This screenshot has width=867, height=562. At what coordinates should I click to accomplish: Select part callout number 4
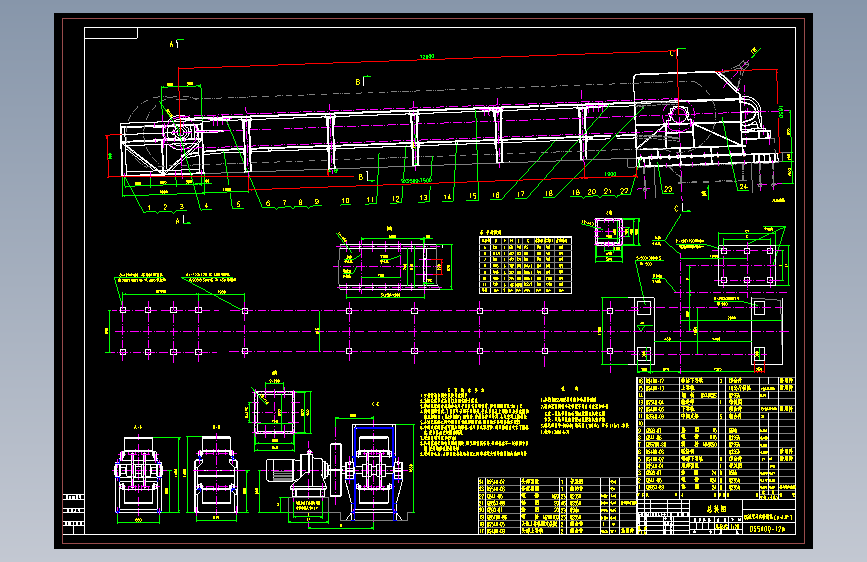pyautogui.click(x=206, y=206)
